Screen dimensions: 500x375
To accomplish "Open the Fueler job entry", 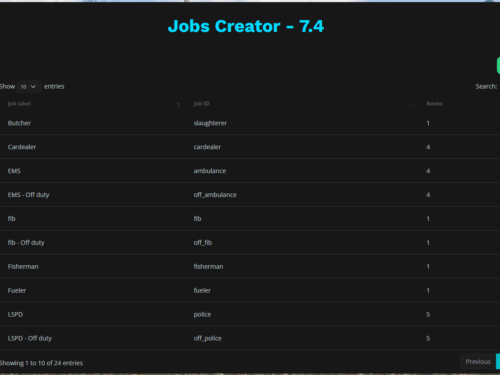I will 250,291.
